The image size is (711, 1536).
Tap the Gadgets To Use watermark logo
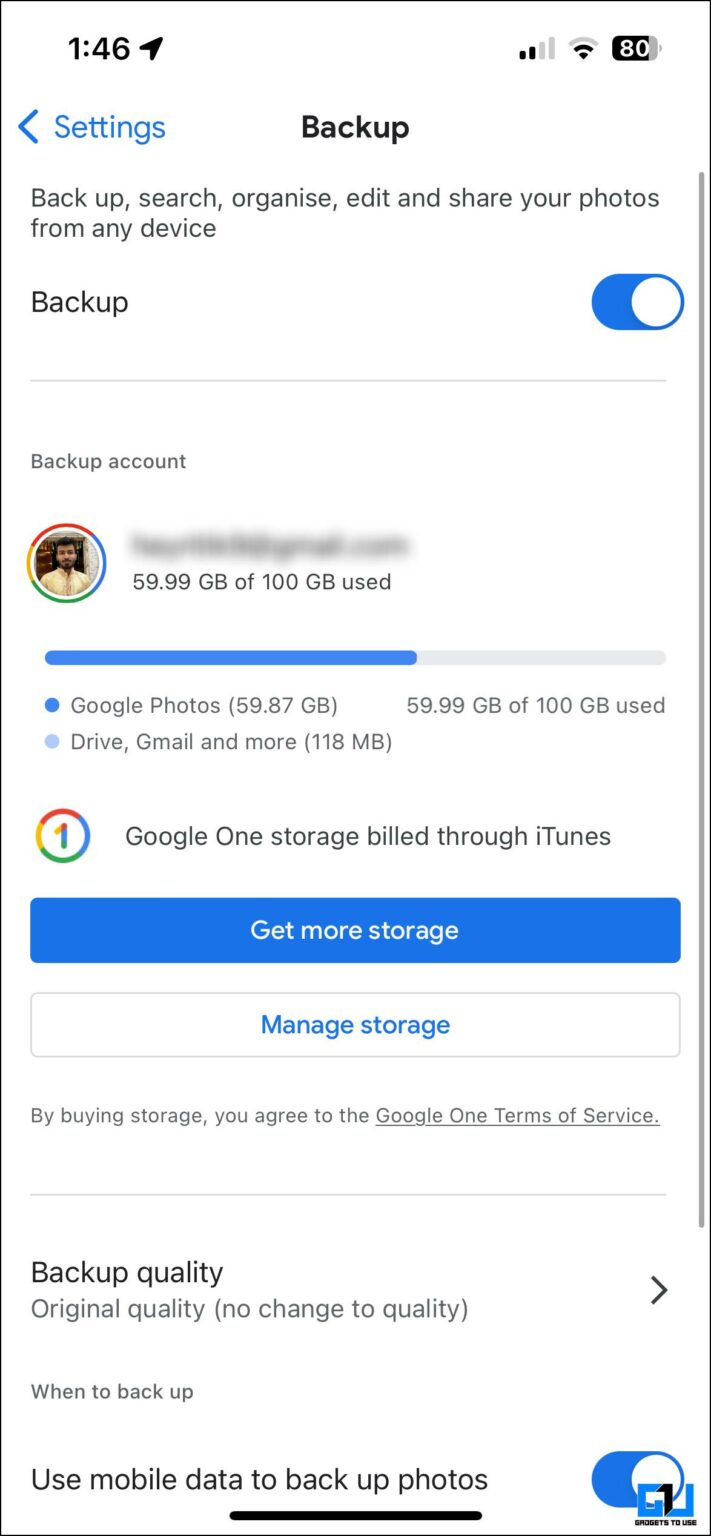pyautogui.click(x=664, y=1495)
